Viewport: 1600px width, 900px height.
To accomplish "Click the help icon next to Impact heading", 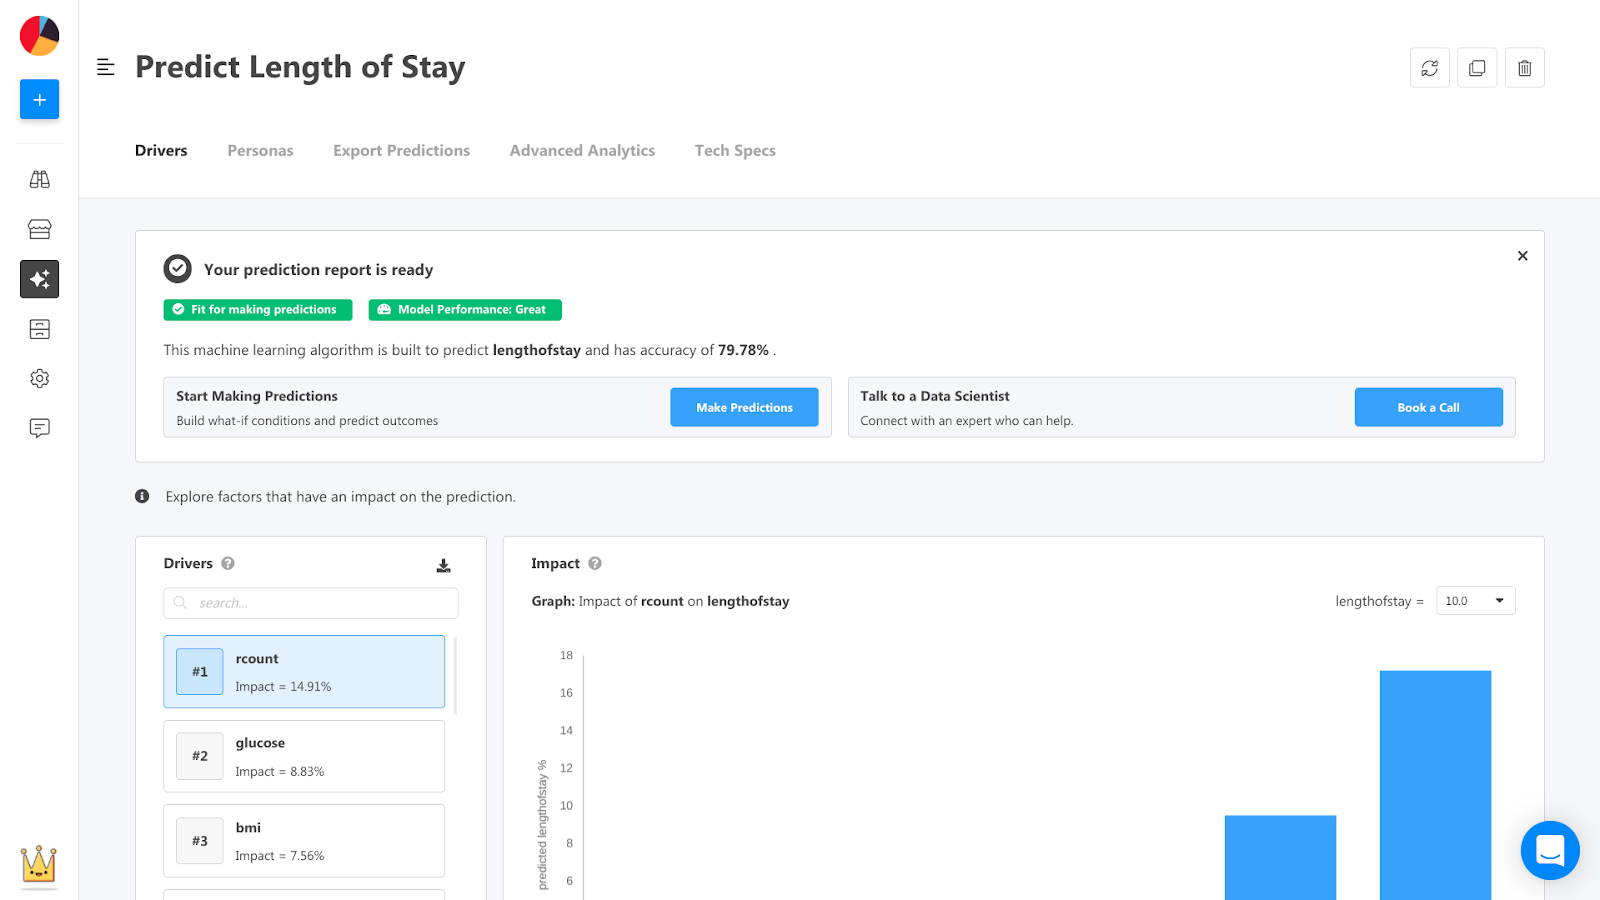I will [595, 563].
